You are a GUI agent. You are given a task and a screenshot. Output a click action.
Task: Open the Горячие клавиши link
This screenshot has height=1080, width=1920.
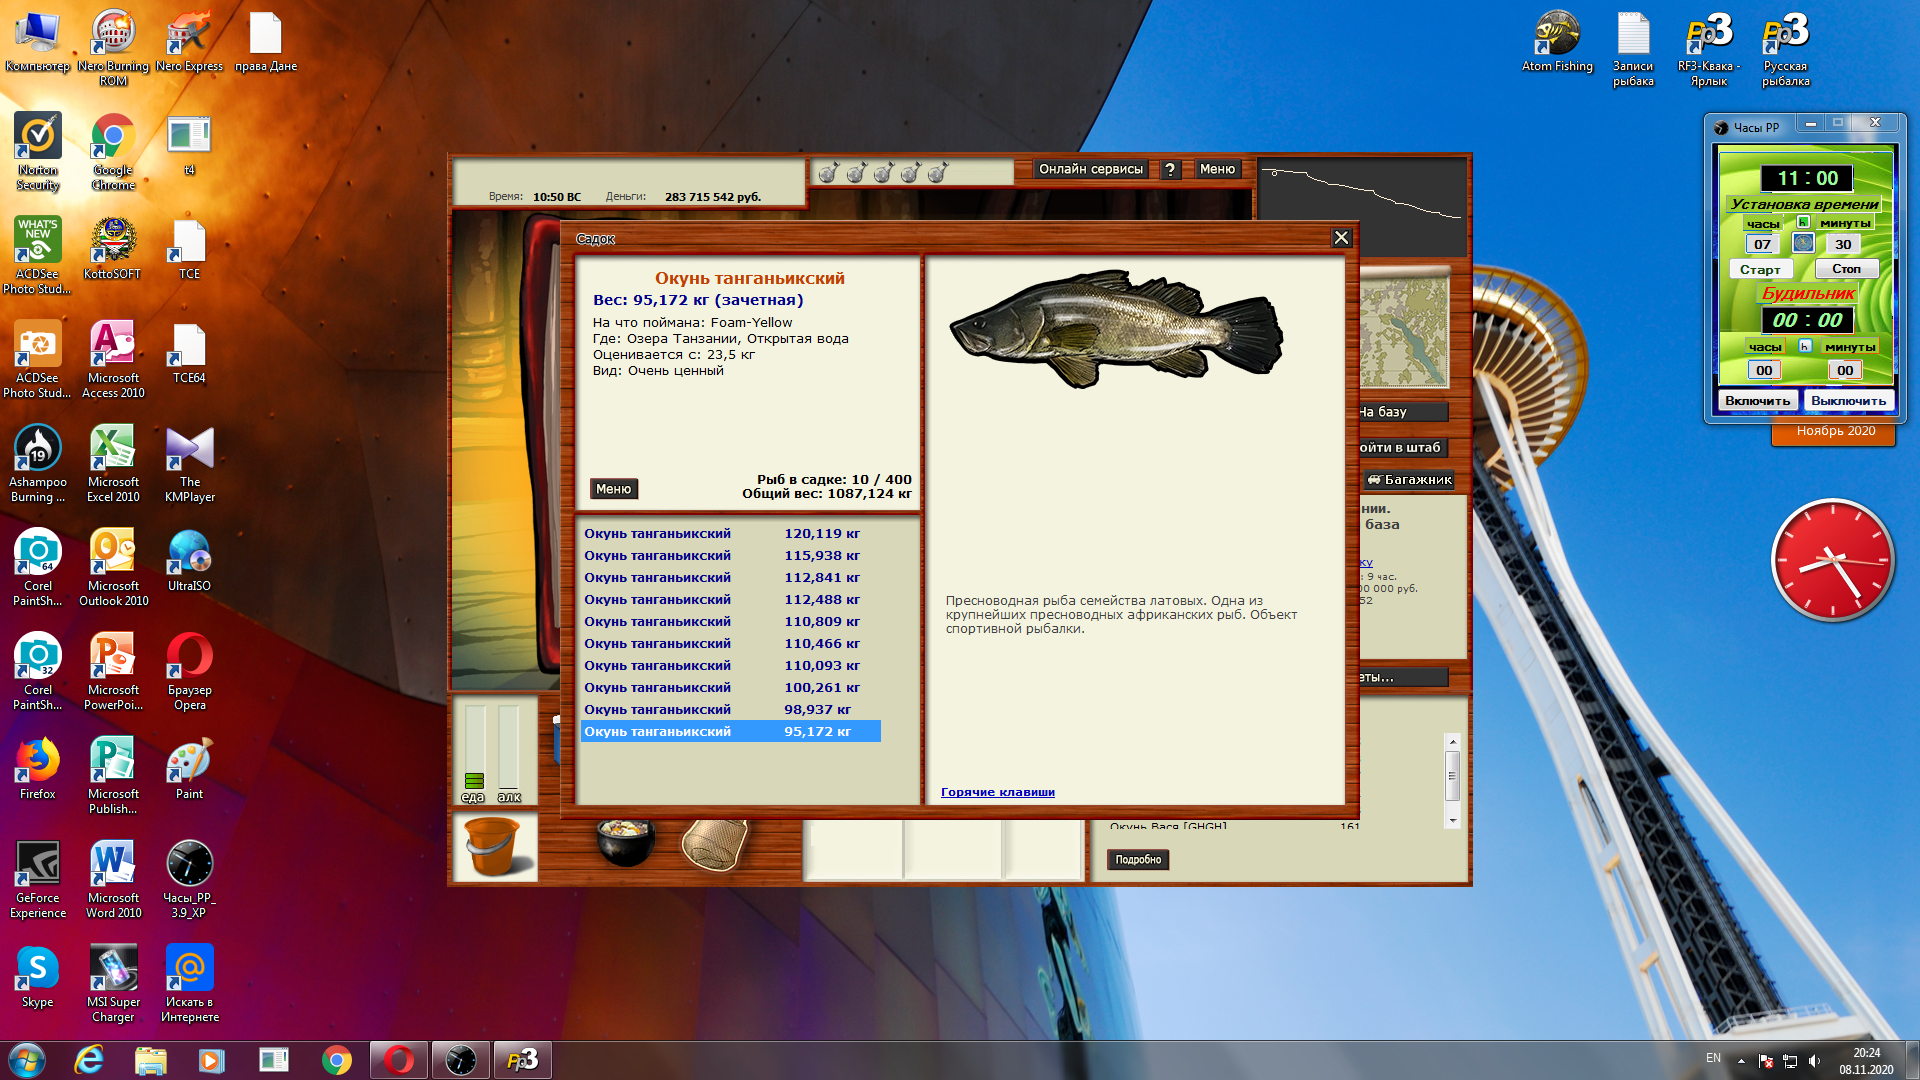(x=997, y=792)
